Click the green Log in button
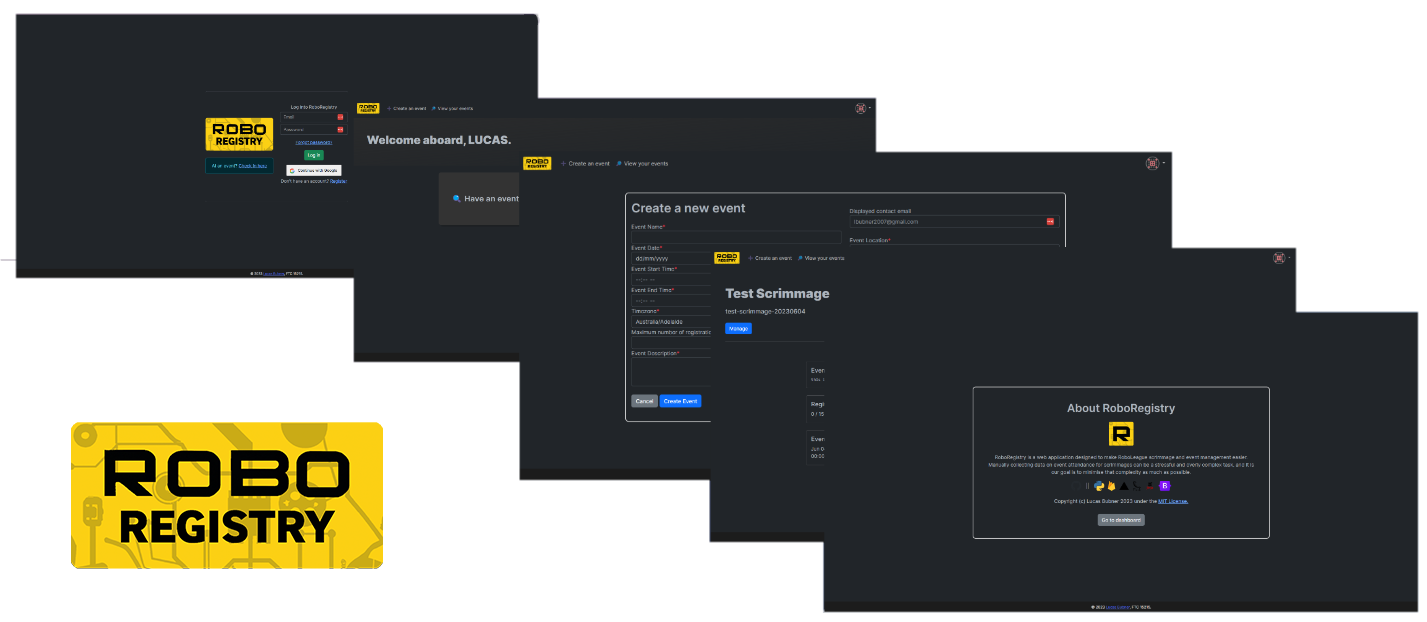Screen dimensions: 1427x622 coord(314,155)
